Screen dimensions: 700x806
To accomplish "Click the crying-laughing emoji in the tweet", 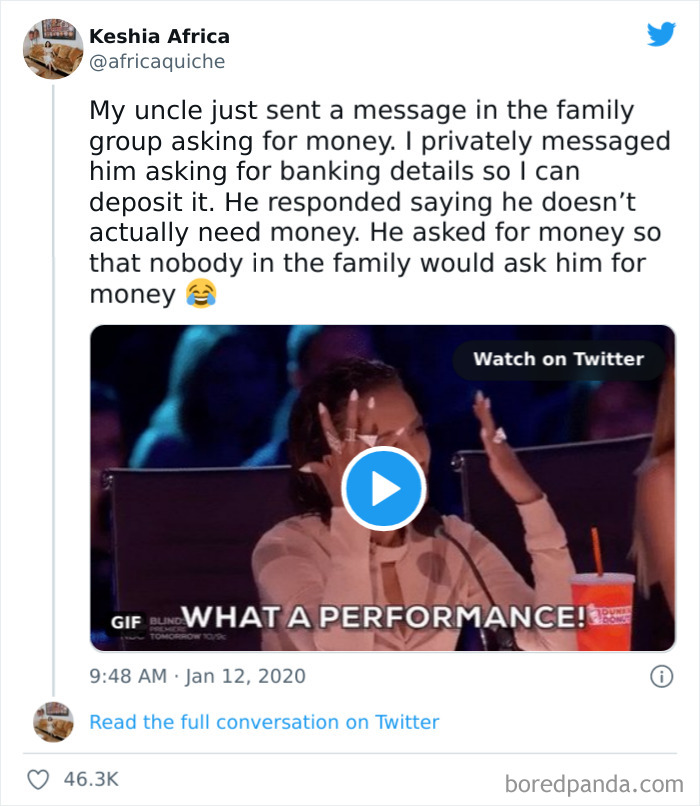I will pyautogui.click(x=201, y=294).
